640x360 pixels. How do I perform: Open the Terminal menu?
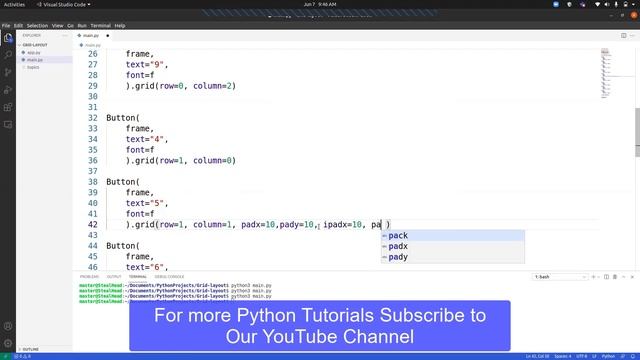pos(100,25)
